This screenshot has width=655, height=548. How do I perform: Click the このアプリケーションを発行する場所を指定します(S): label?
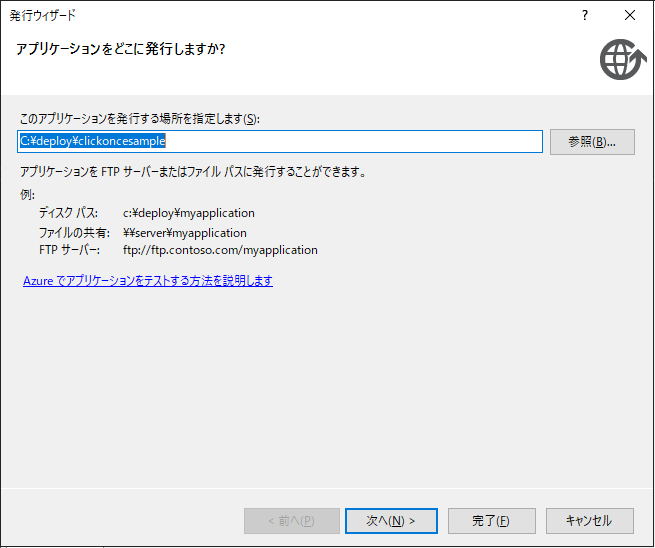(140, 119)
